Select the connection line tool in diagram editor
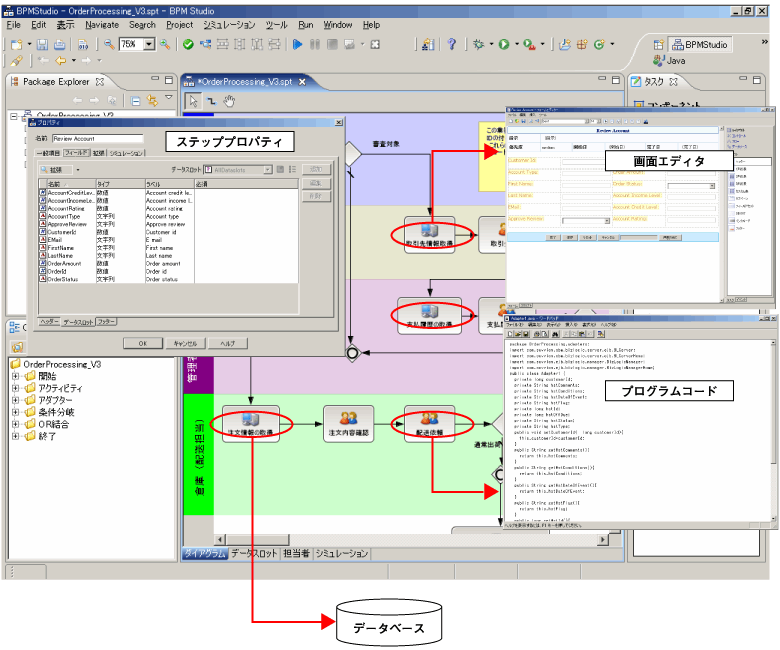This screenshot has width=780, height=650. [x=212, y=101]
